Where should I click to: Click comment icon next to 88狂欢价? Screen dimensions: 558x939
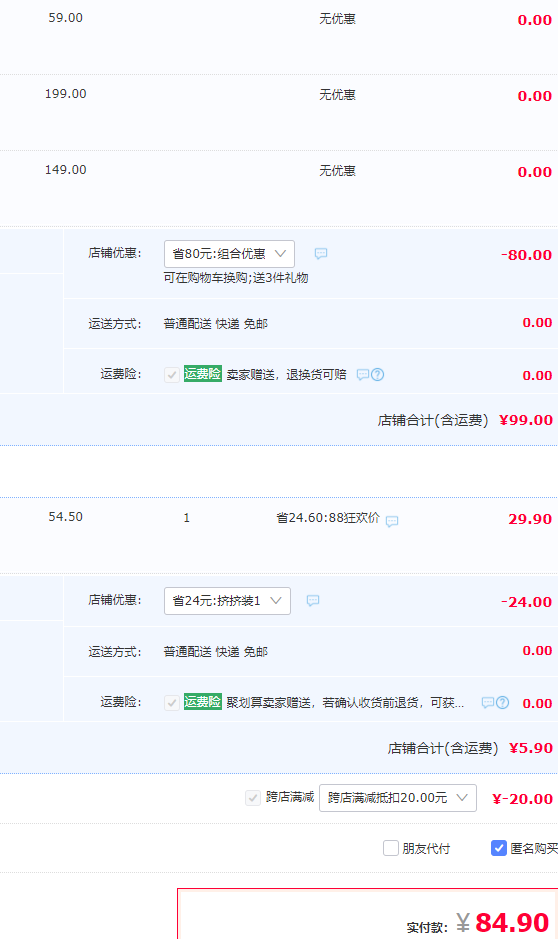[x=392, y=521]
